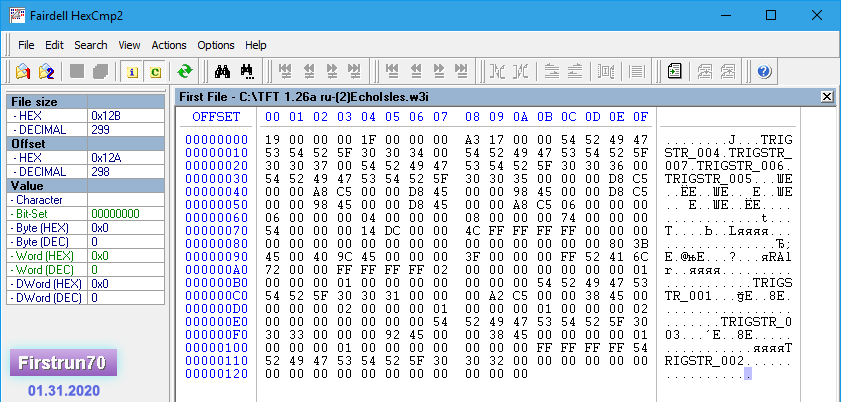This screenshot has width=841, height=402.
Task: Open the Actions menu
Action: (169, 45)
